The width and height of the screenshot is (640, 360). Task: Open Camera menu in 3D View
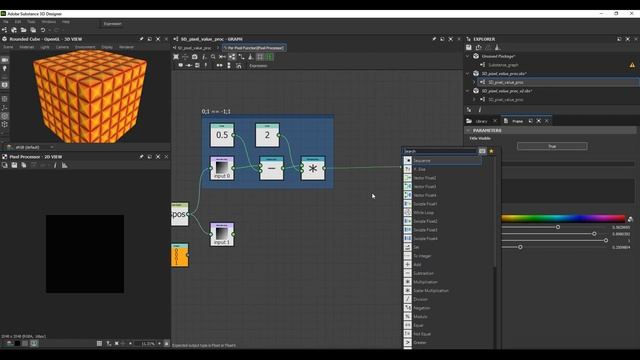62,47
